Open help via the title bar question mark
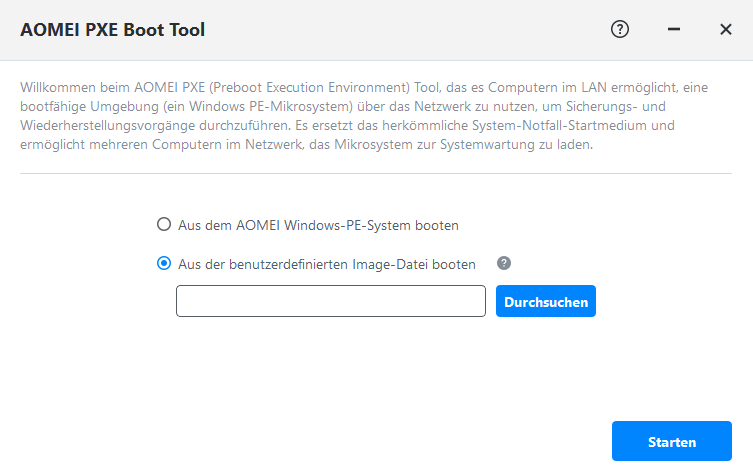Image resolution: width=753 pixels, height=474 pixels. click(620, 29)
